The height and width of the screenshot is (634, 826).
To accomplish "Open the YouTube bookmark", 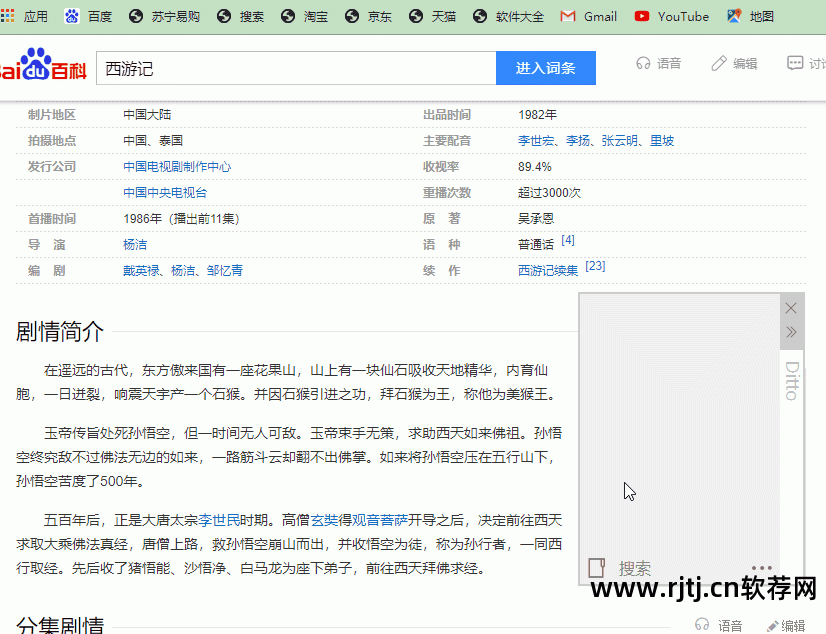I will pyautogui.click(x=672, y=16).
